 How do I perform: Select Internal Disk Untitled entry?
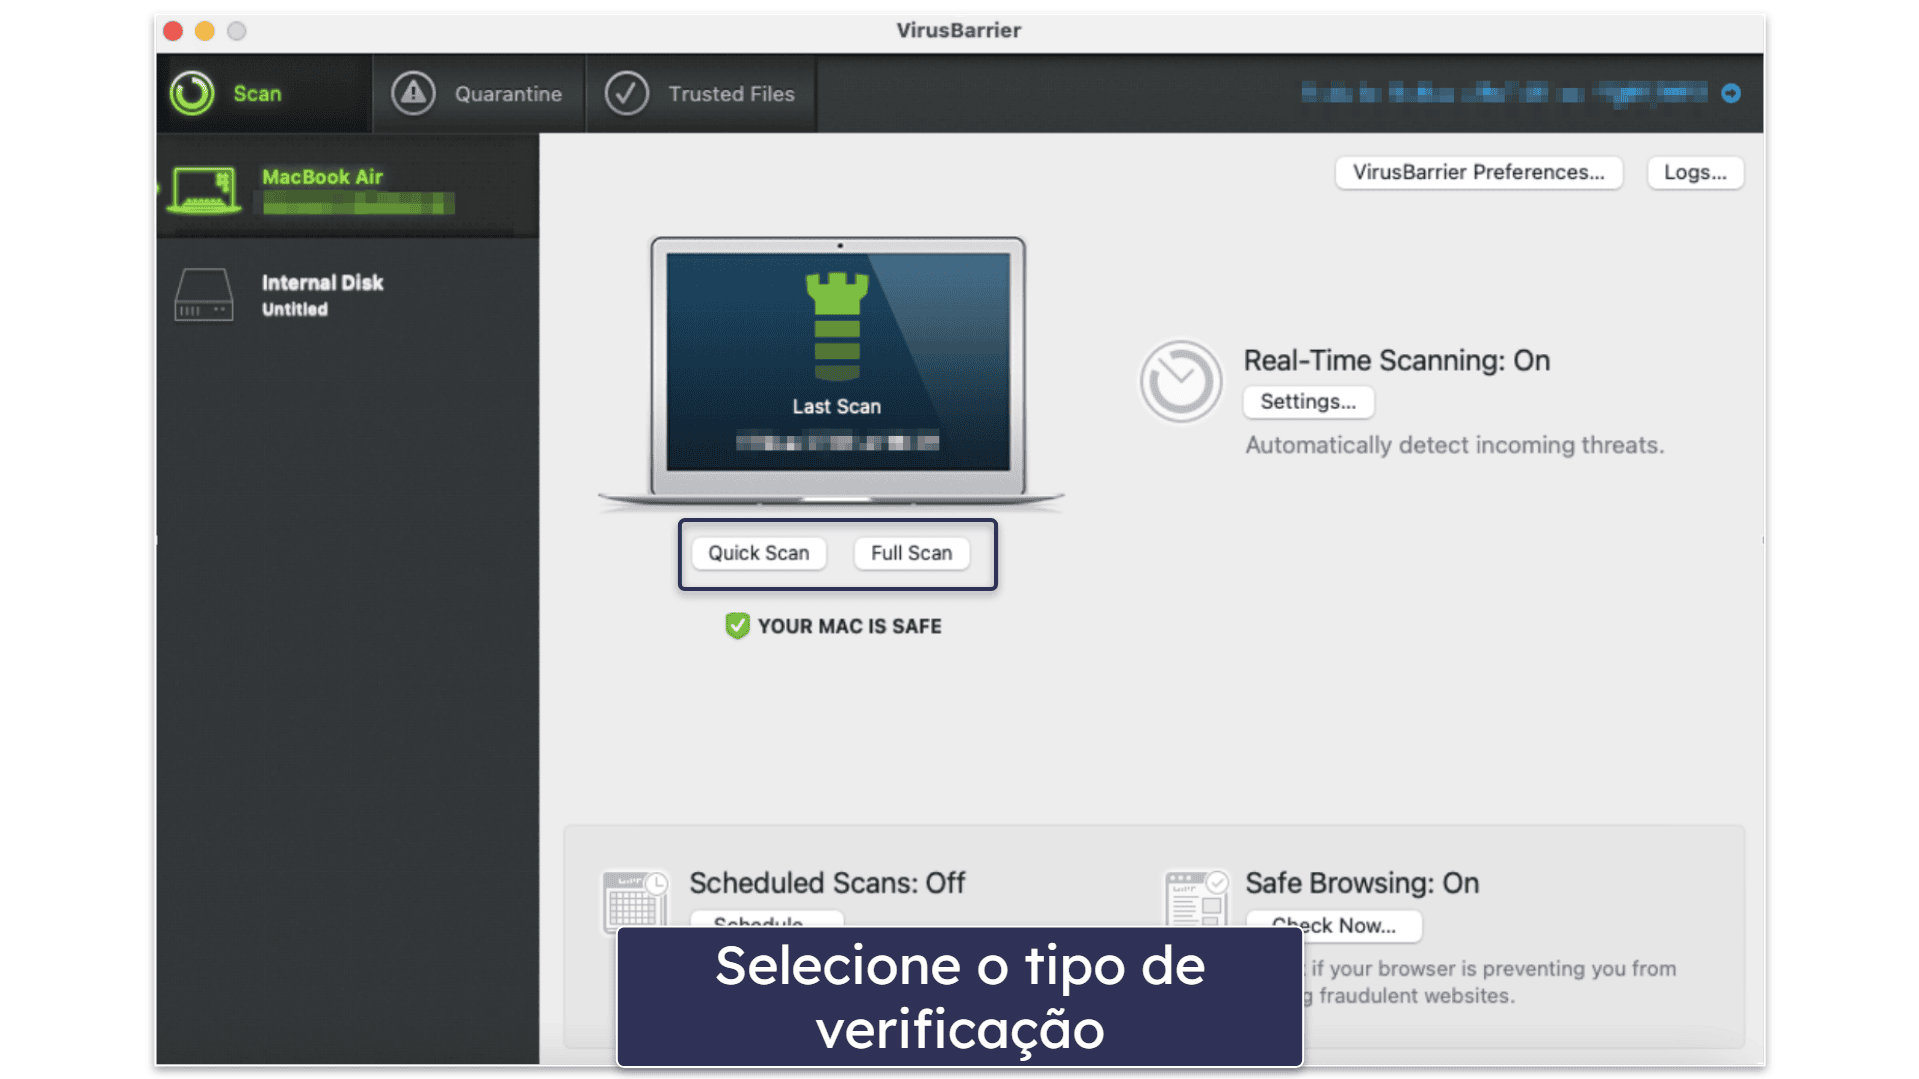(347, 294)
